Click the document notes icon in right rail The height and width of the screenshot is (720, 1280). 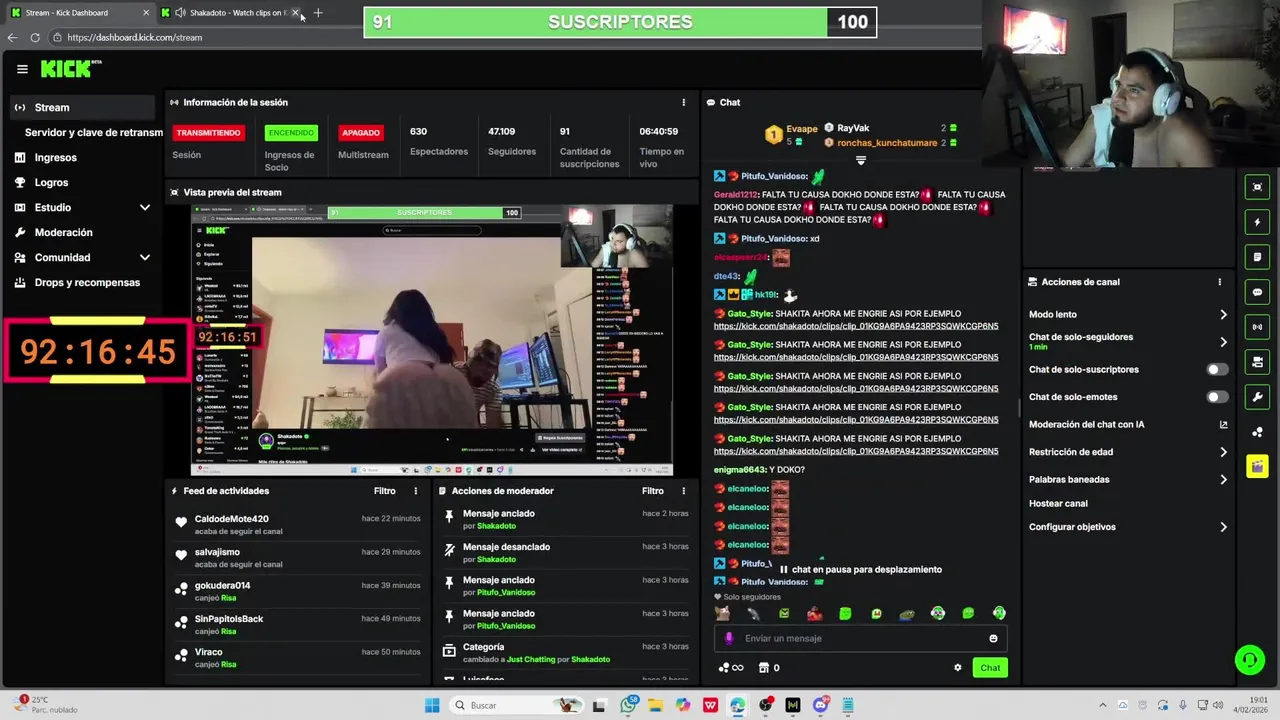[1257, 257]
